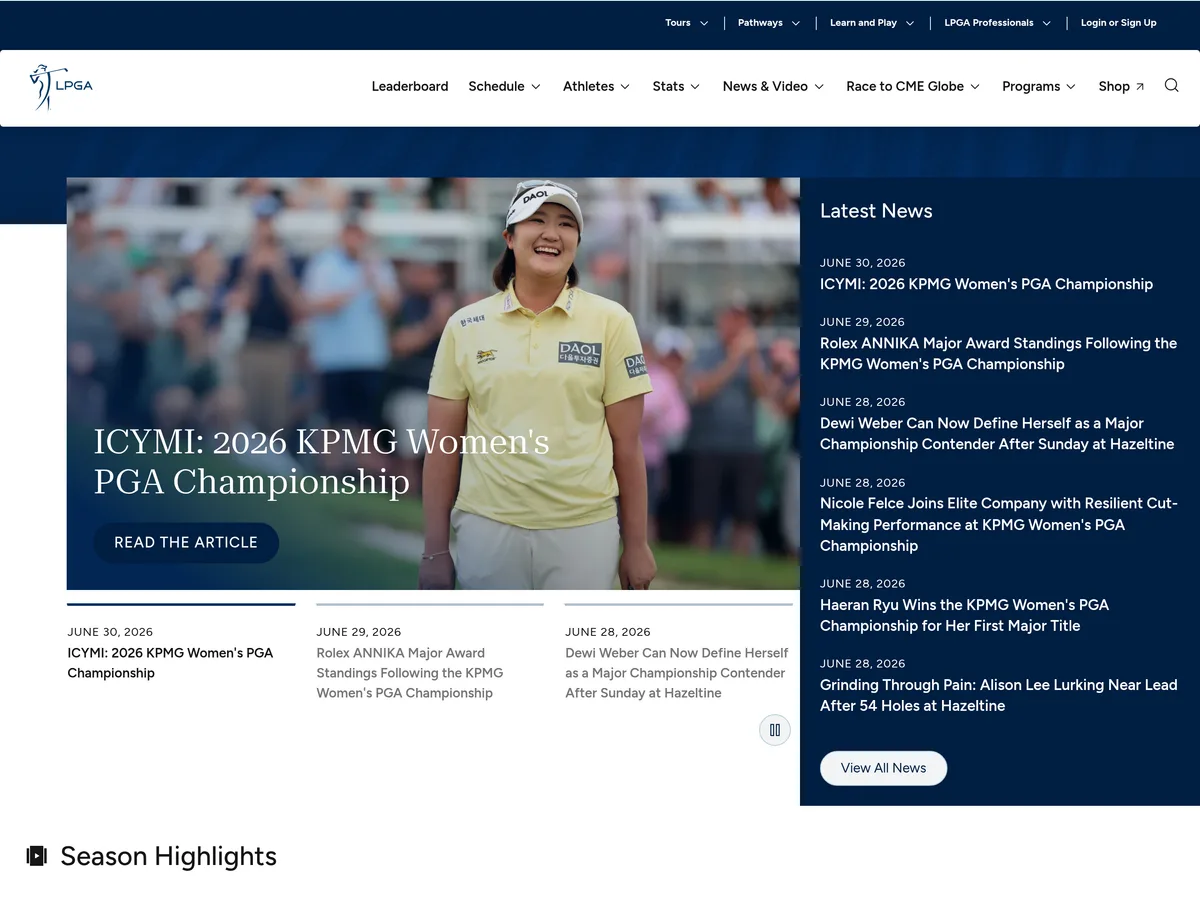
Task: Open the Stats menu
Action: coord(677,87)
